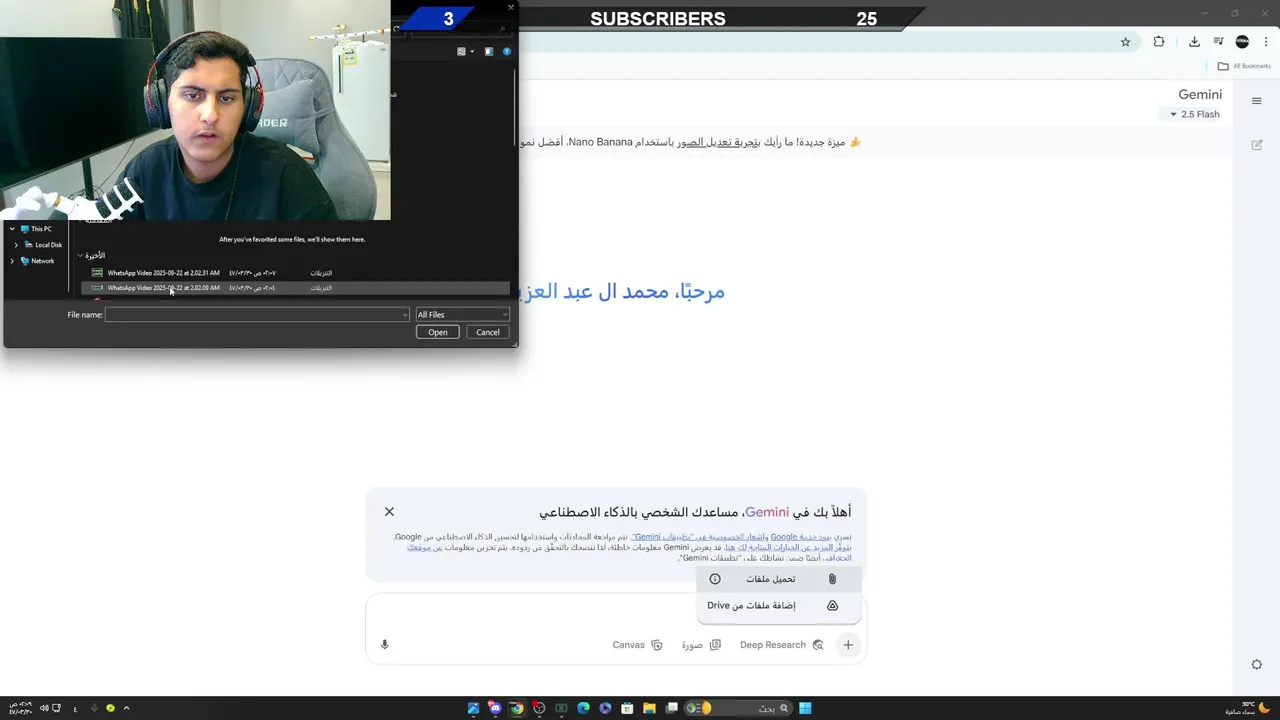
Task: Open the Windows Start button
Action: click(x=805, y=708)
